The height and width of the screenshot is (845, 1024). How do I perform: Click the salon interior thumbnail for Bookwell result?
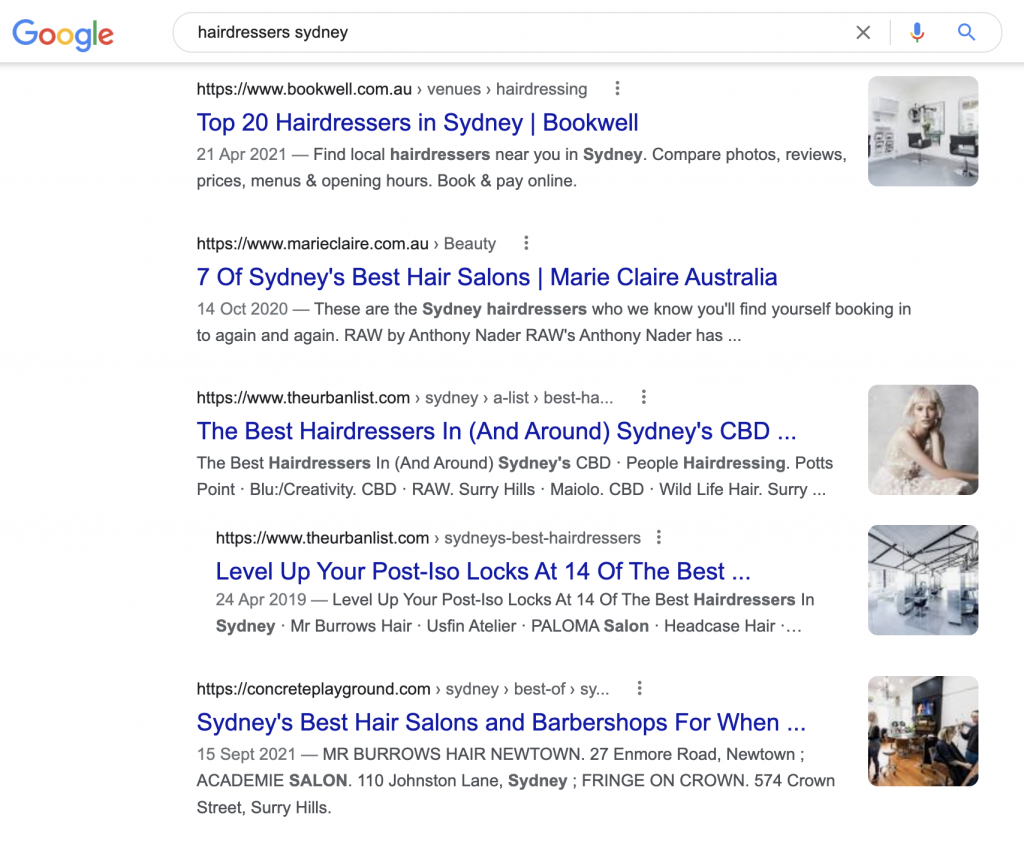point(923,131)
